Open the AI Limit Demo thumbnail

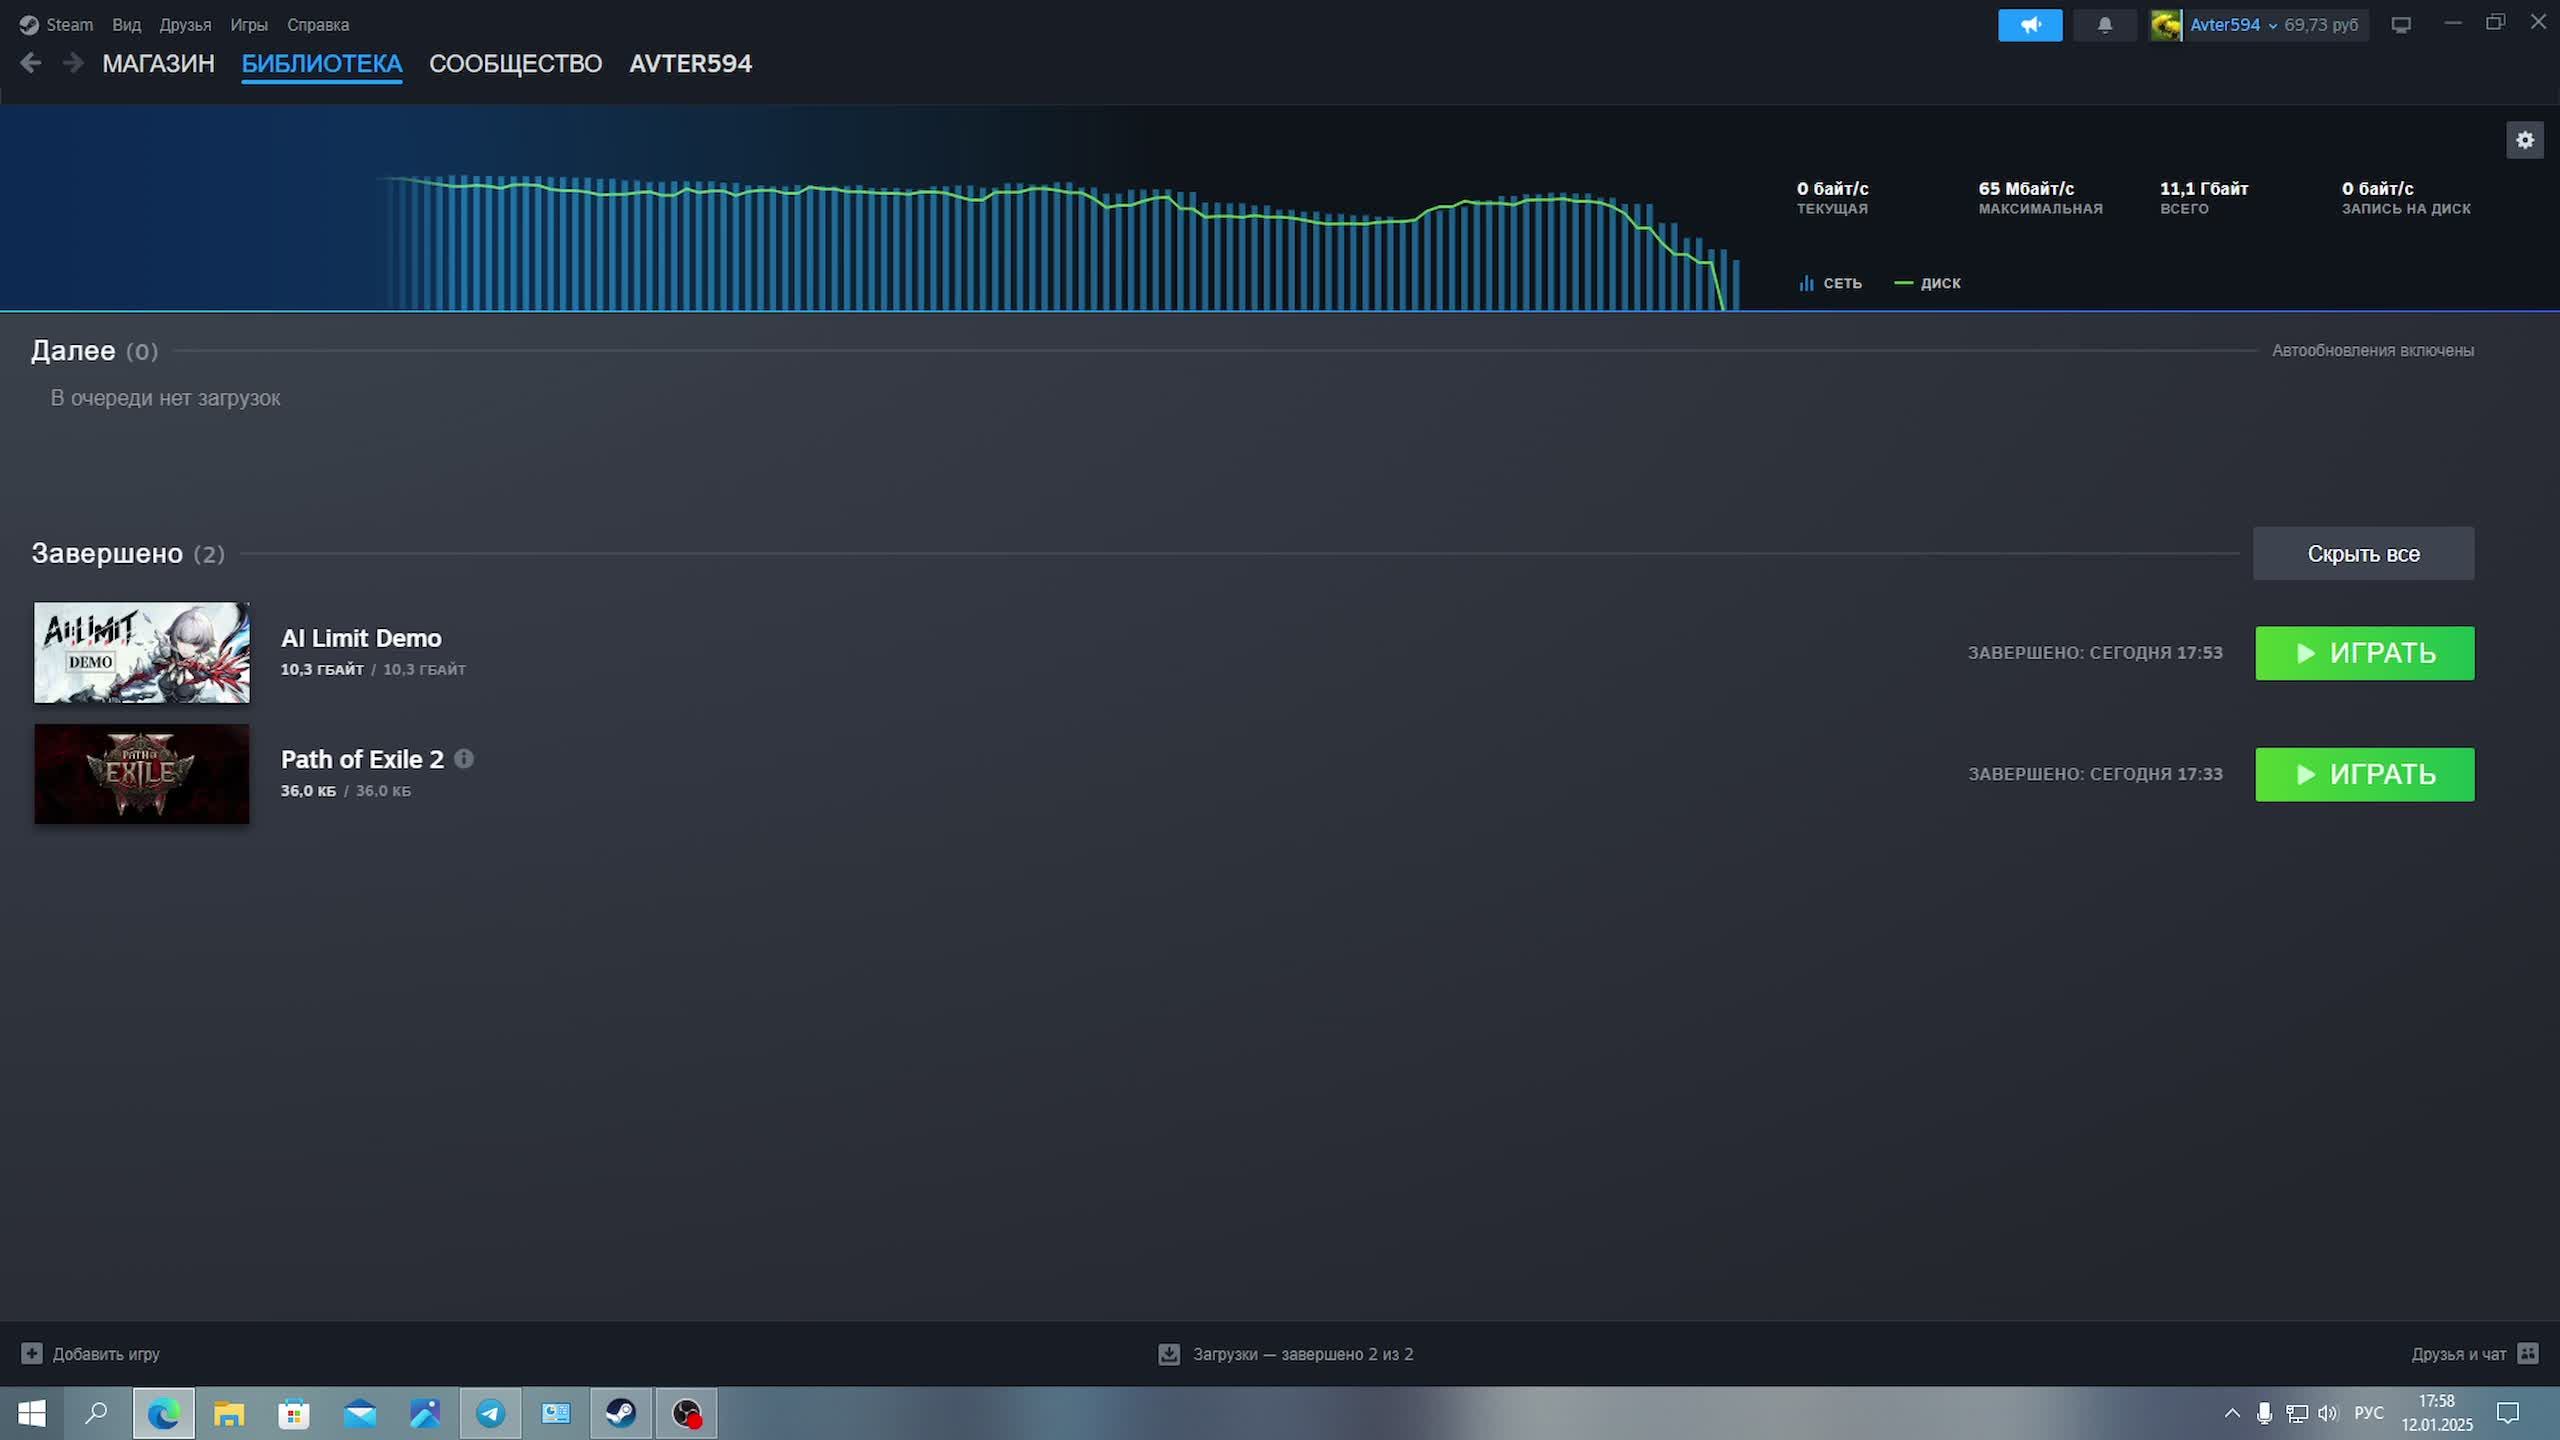pos(142,652)
